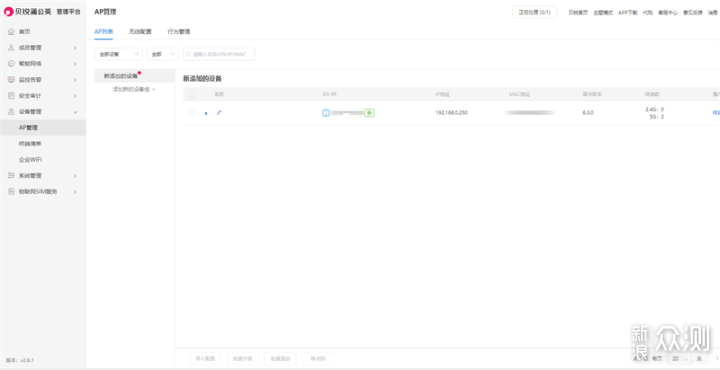Image resolution: width=720 pixels, height=370 pixels.
Task: Check the select-all checkbox in table header
Action: pyautogui.click(x=192, y=95)
